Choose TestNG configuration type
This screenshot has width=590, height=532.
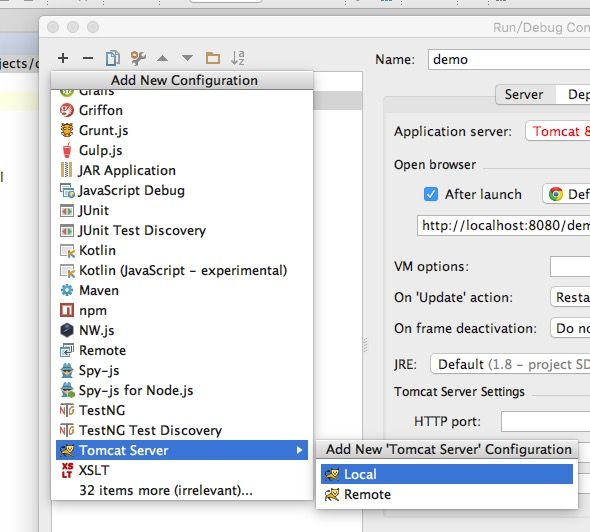coord(182,410)
